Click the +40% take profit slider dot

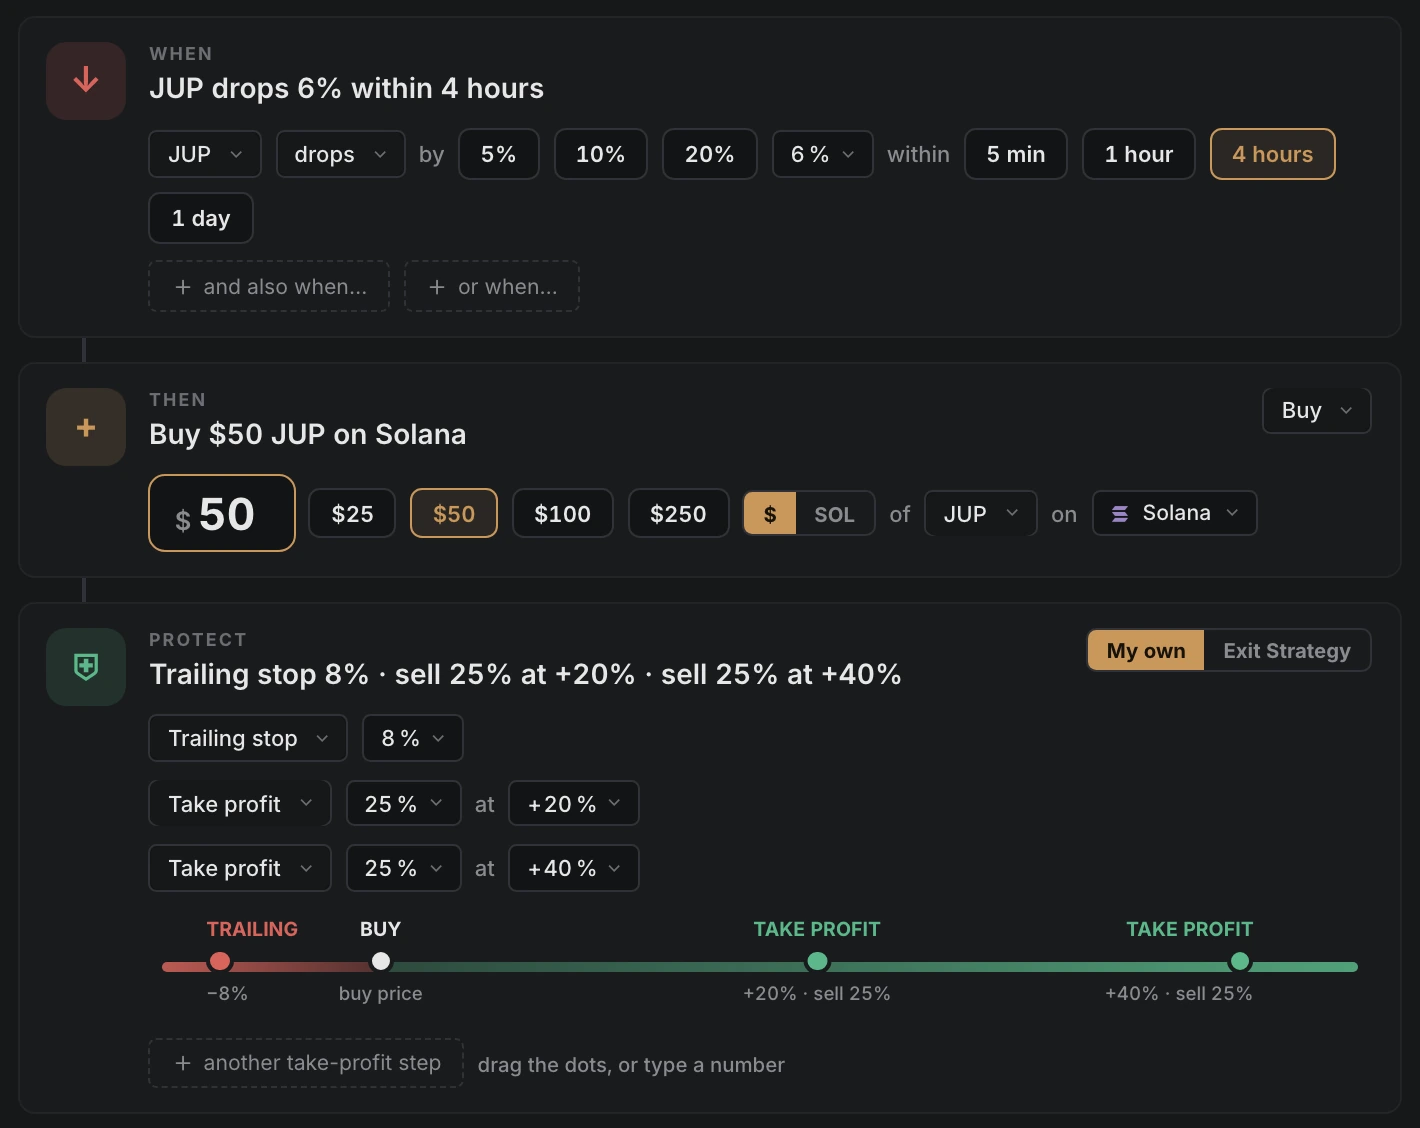[x=1240, y=962]
